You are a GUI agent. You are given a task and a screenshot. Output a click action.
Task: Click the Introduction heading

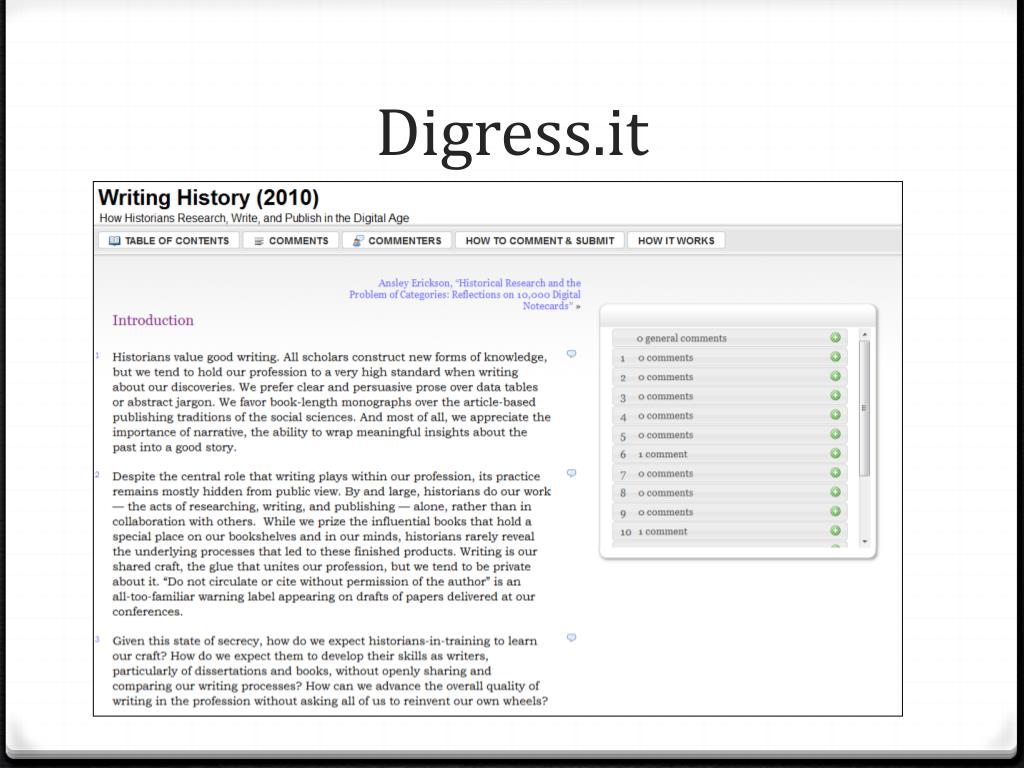point(153,320)
